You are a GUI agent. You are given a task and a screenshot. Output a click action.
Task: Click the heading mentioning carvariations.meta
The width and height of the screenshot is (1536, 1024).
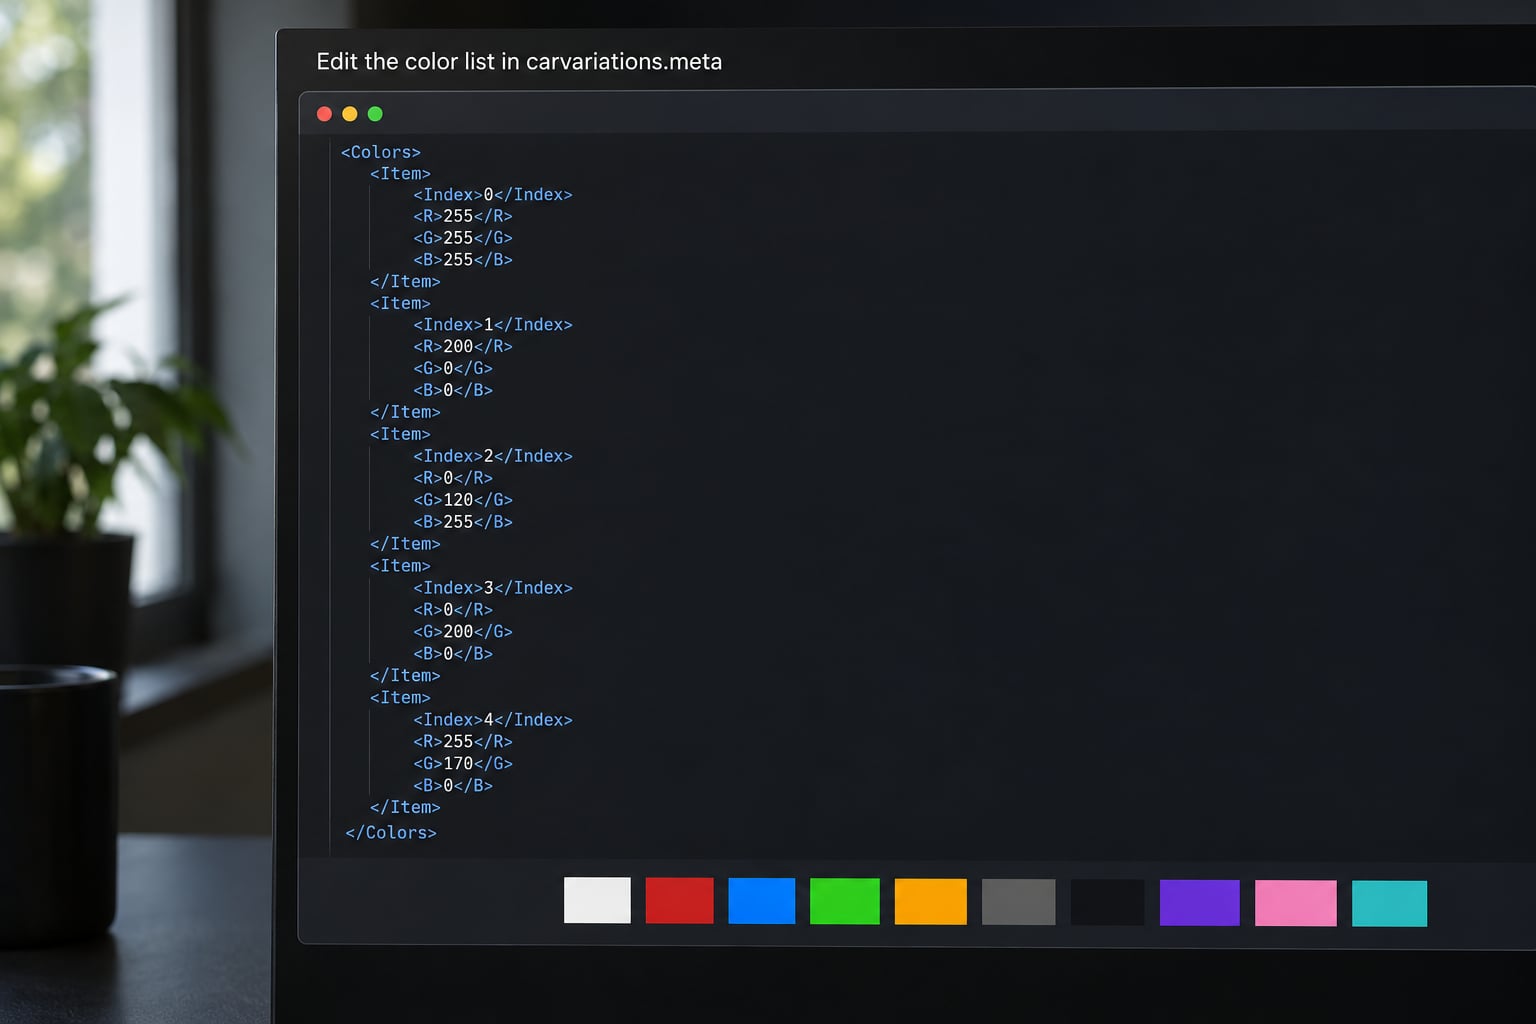pos(519,62)
